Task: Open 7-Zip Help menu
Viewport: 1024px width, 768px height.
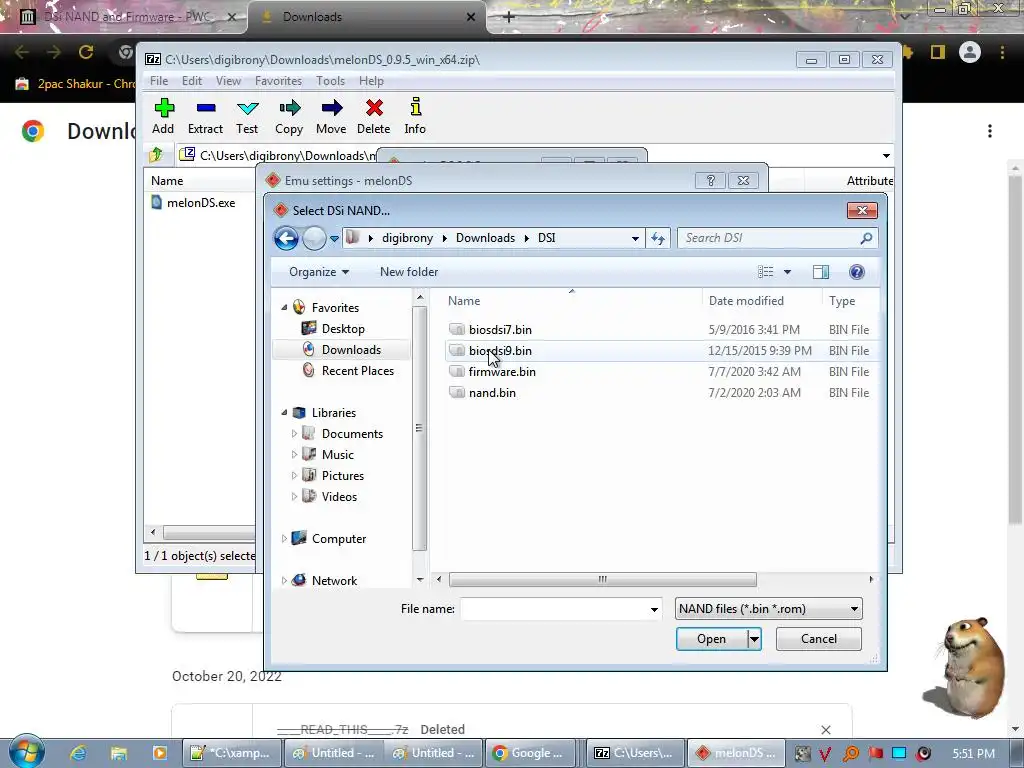Action: pos(371,81)
